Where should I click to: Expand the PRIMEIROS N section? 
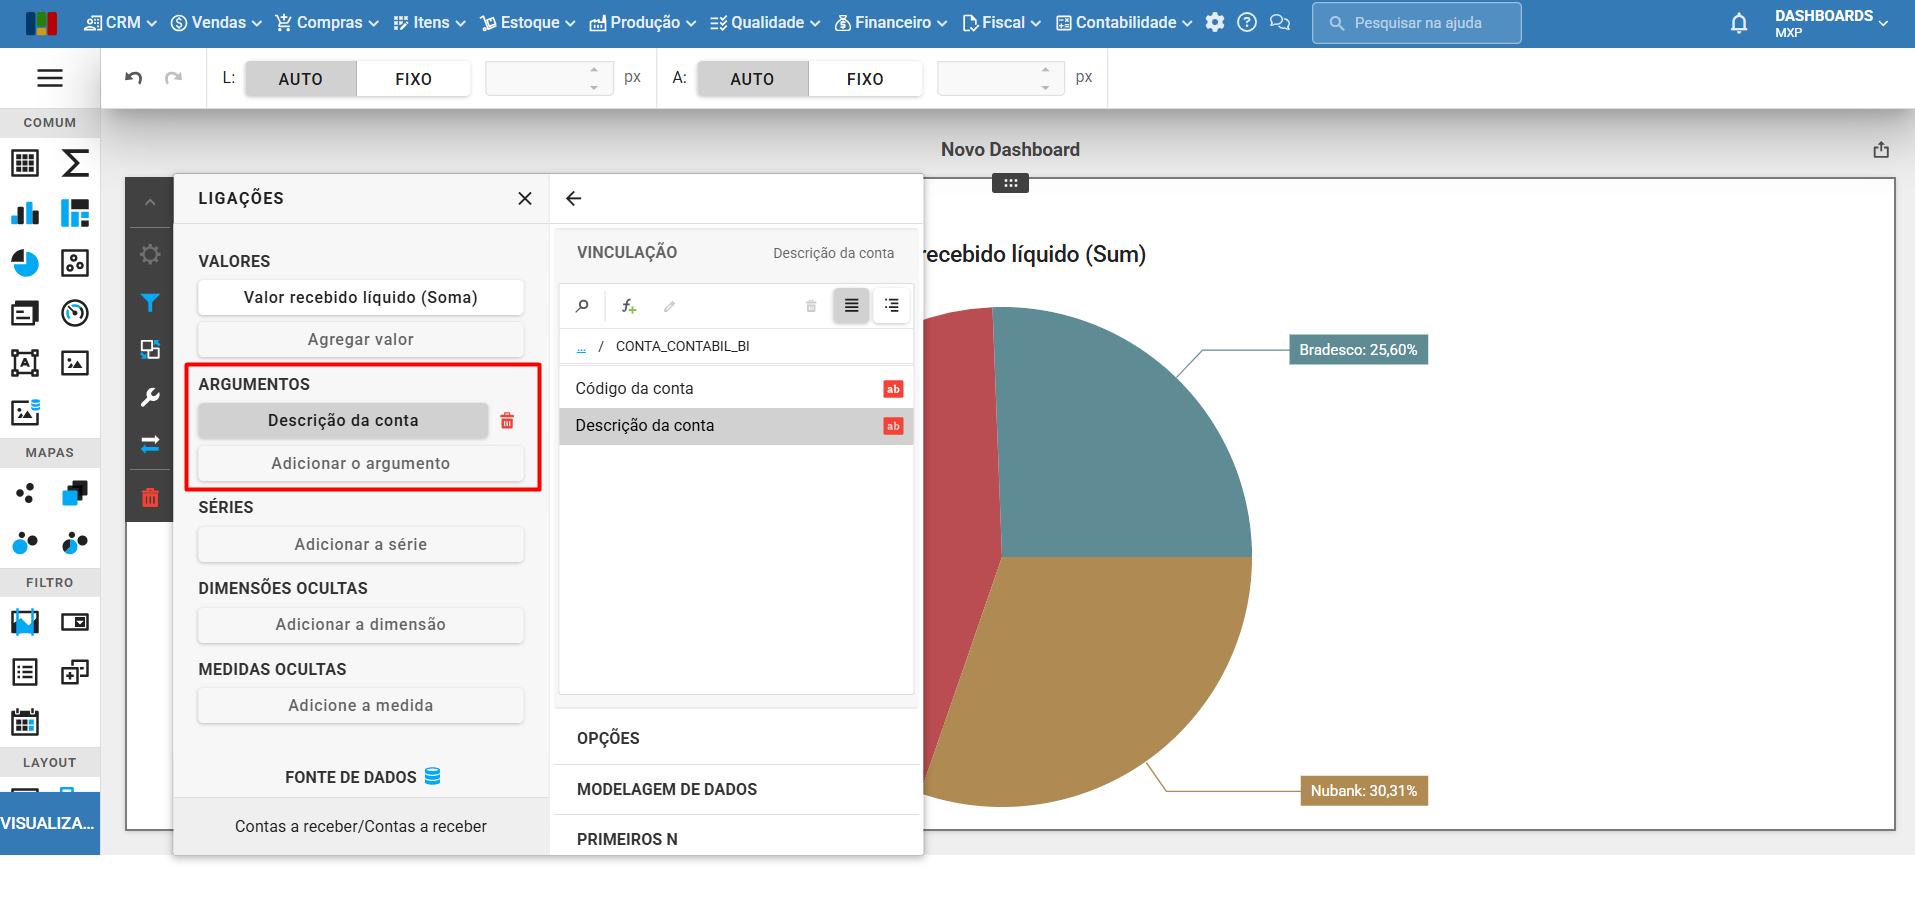pyautogui.click(x=737, y=838)
